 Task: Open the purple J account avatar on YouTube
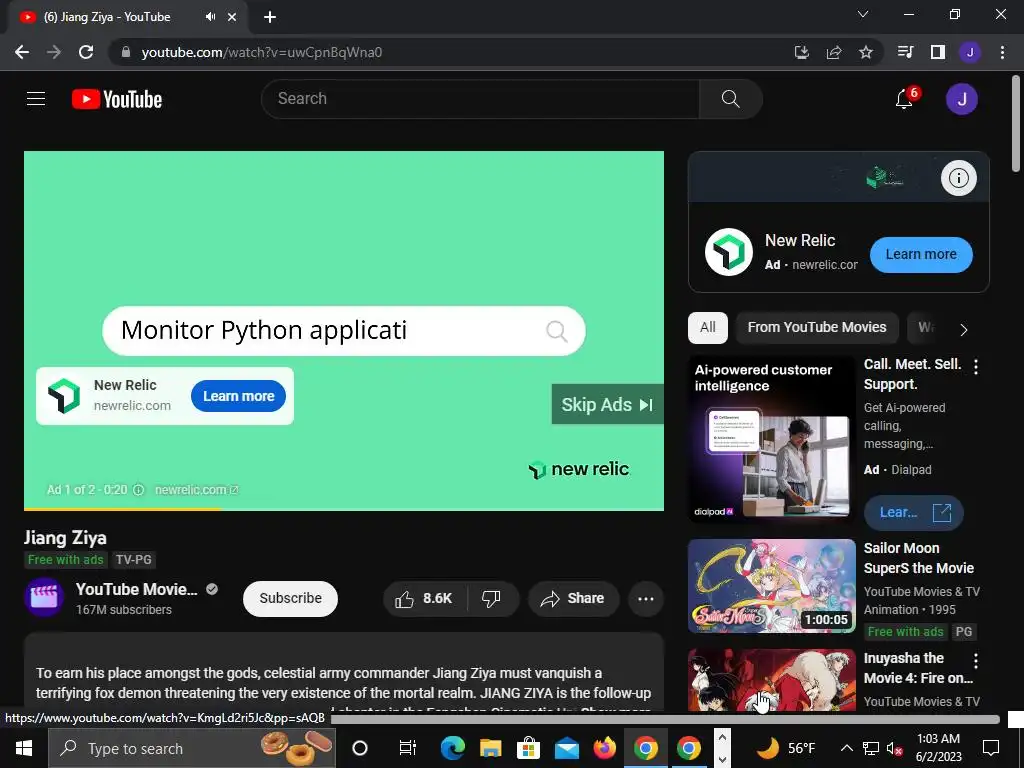961,99
